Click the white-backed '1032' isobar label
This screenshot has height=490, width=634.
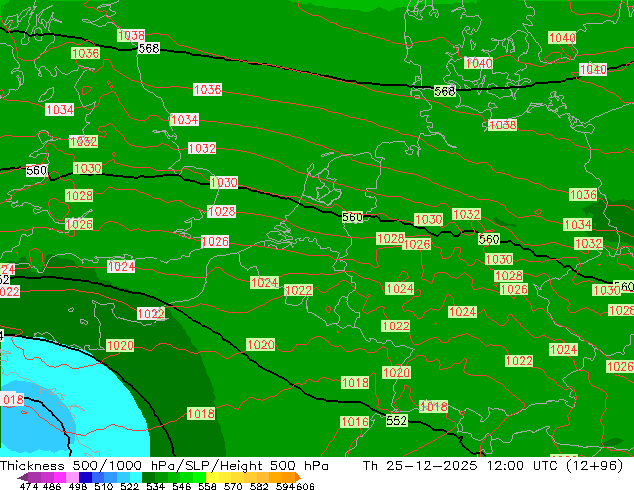tap(202, 148)
